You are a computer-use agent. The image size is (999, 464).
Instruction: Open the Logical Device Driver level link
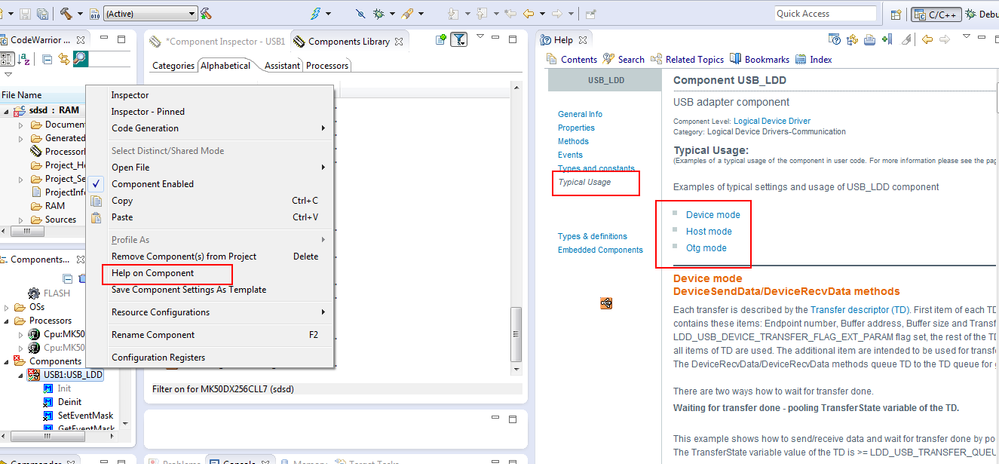[772, 120]
